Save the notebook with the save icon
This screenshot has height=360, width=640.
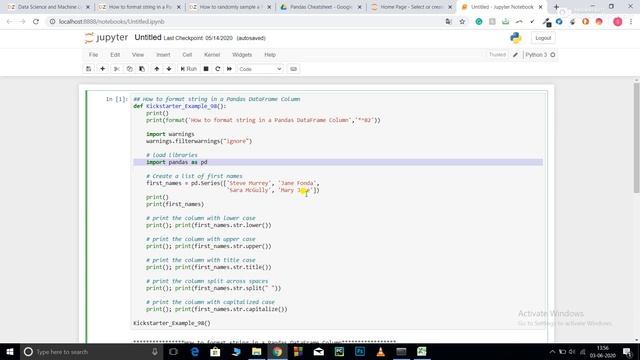point(89,69)
